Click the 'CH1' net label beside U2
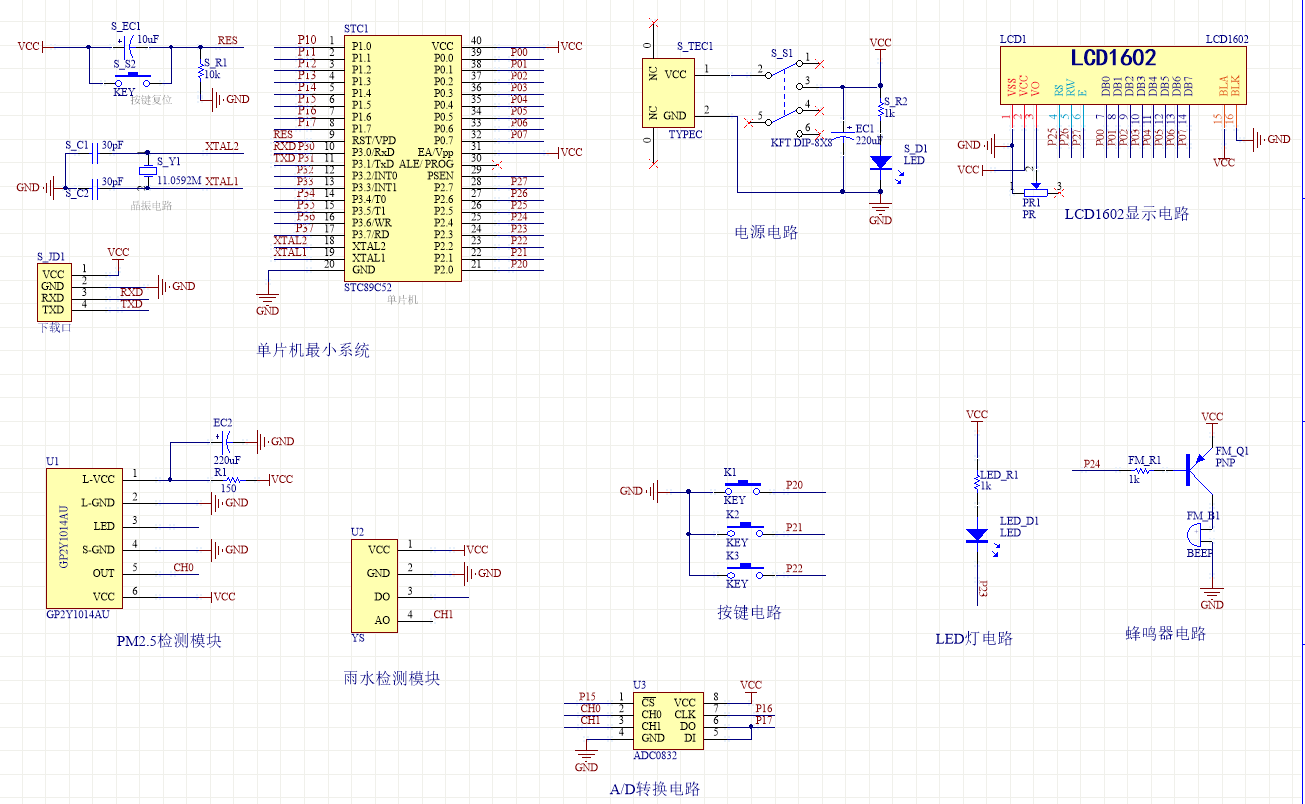The width and height of the screenshot is (1305, 804). coord(443,614)
